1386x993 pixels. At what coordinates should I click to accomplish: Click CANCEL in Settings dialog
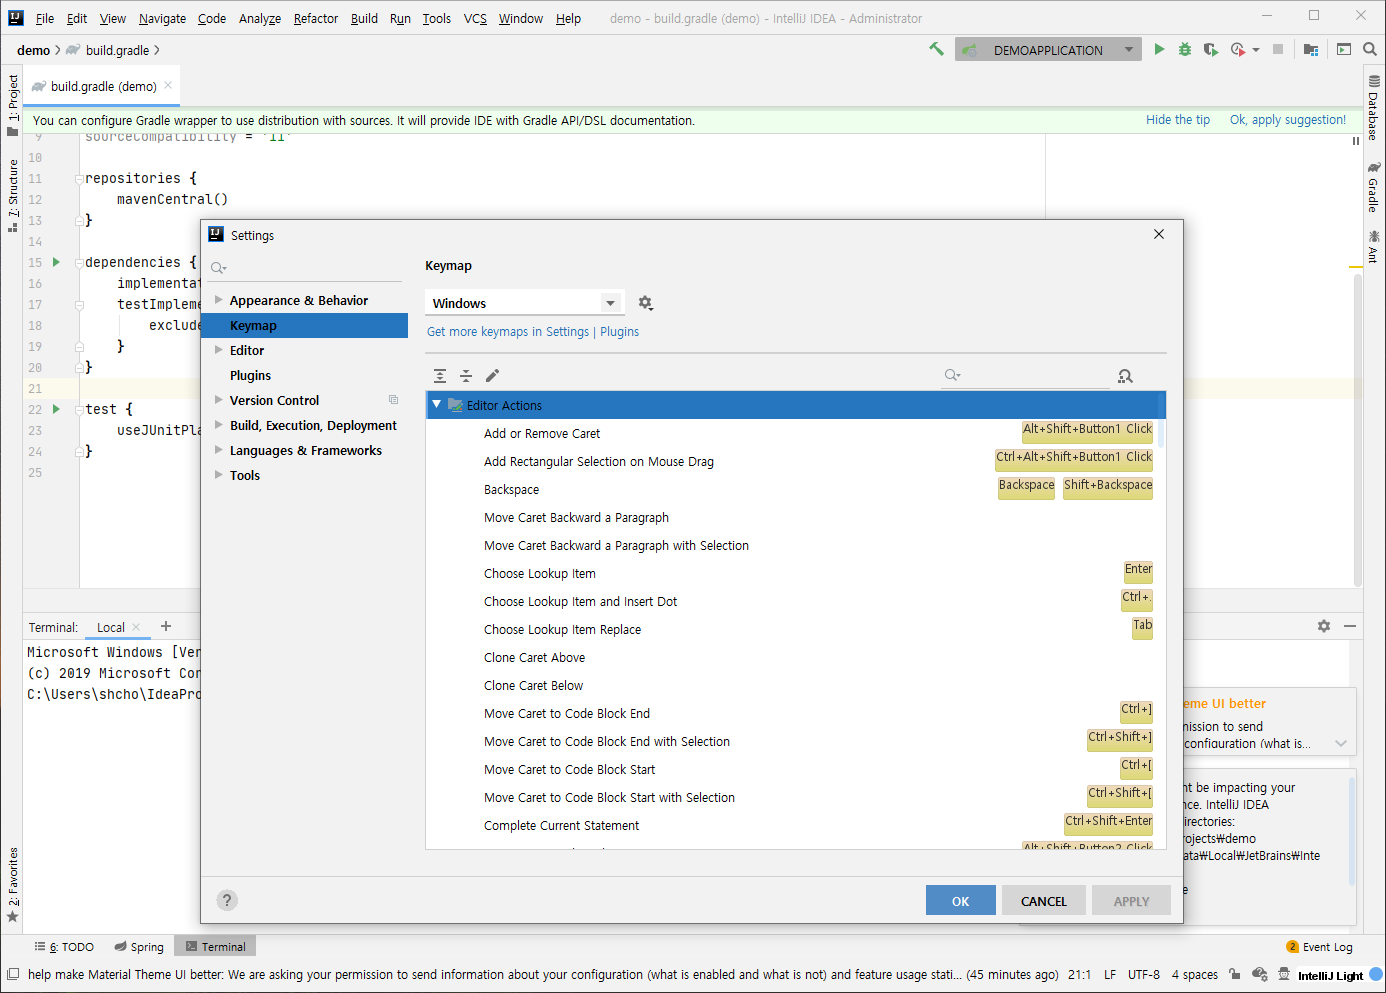point(1043,900)
